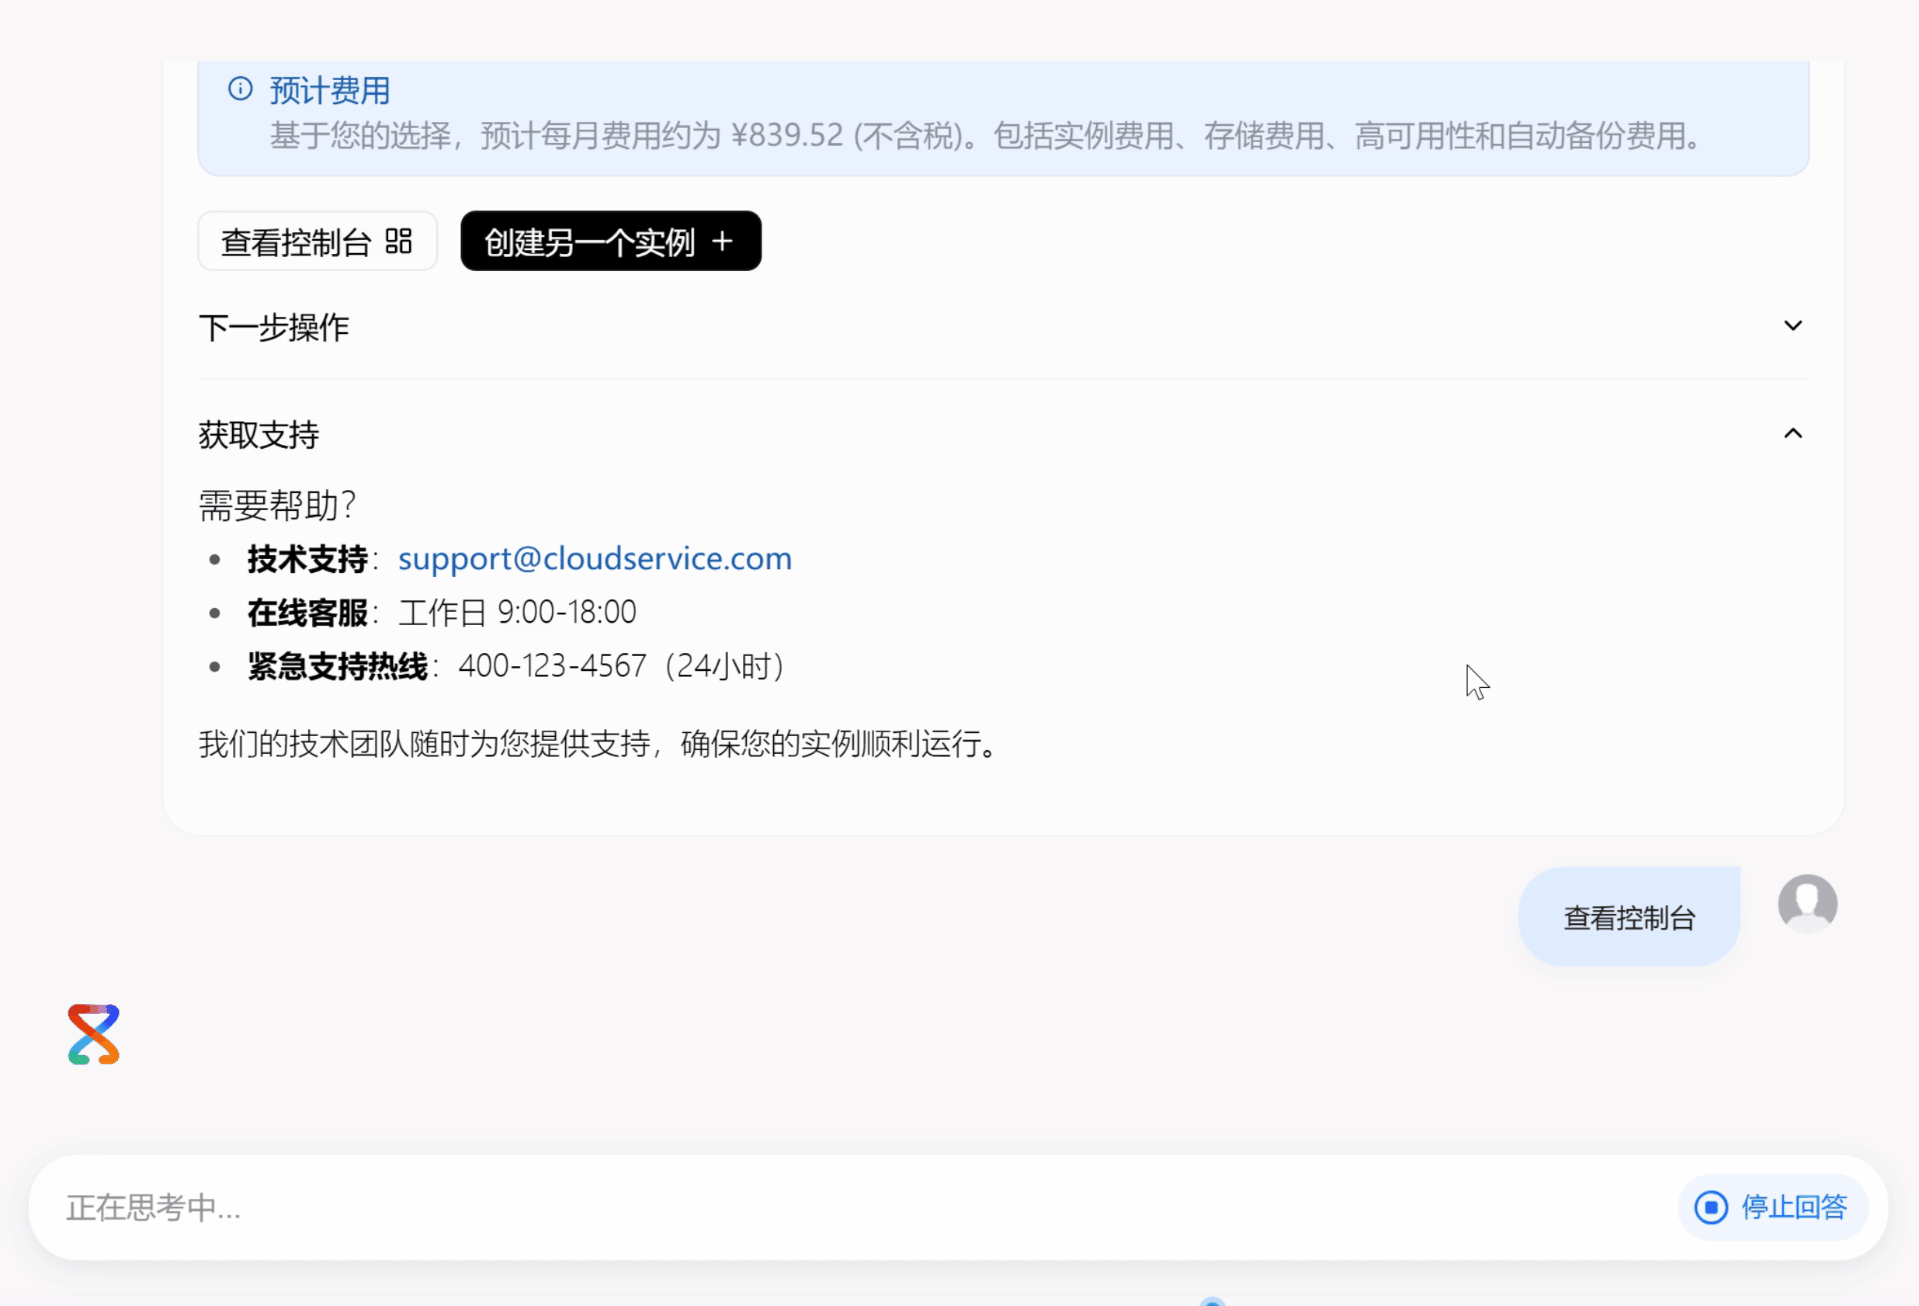
Task: Click the 查看控制台 user message bubble
Action: pos(1628,916)
